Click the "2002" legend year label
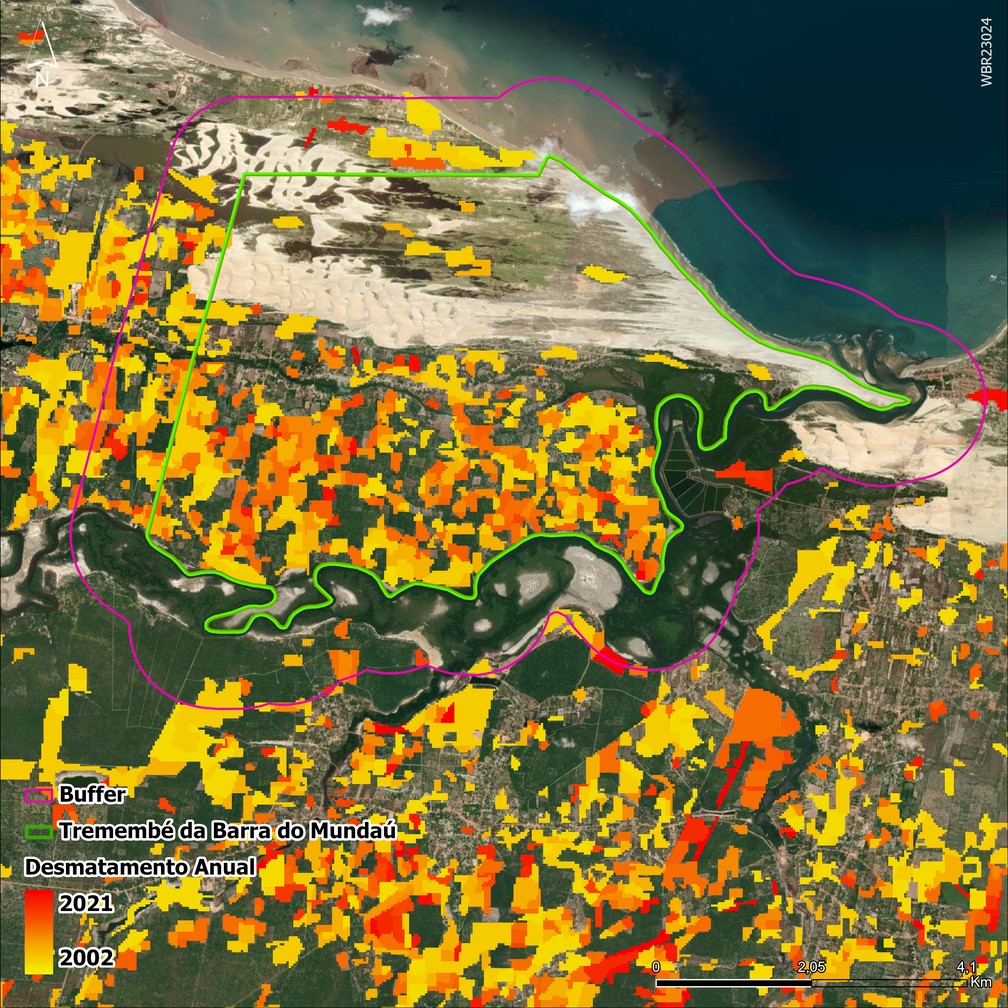Viewport: 1008px width, 1008px height. pos(87,958)
